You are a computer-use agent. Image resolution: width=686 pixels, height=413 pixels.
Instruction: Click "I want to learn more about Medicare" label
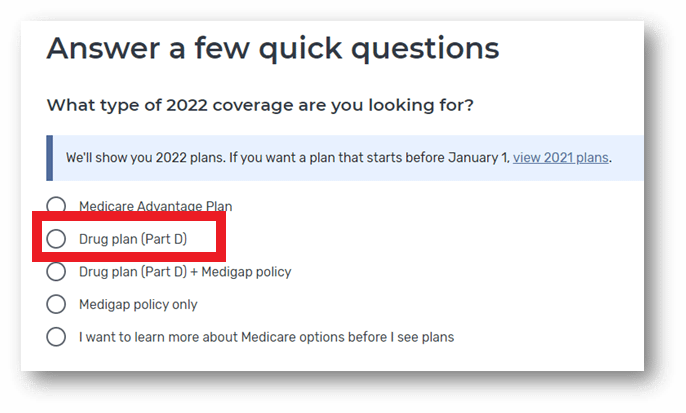pyautogui.click(x=200, y=337)
